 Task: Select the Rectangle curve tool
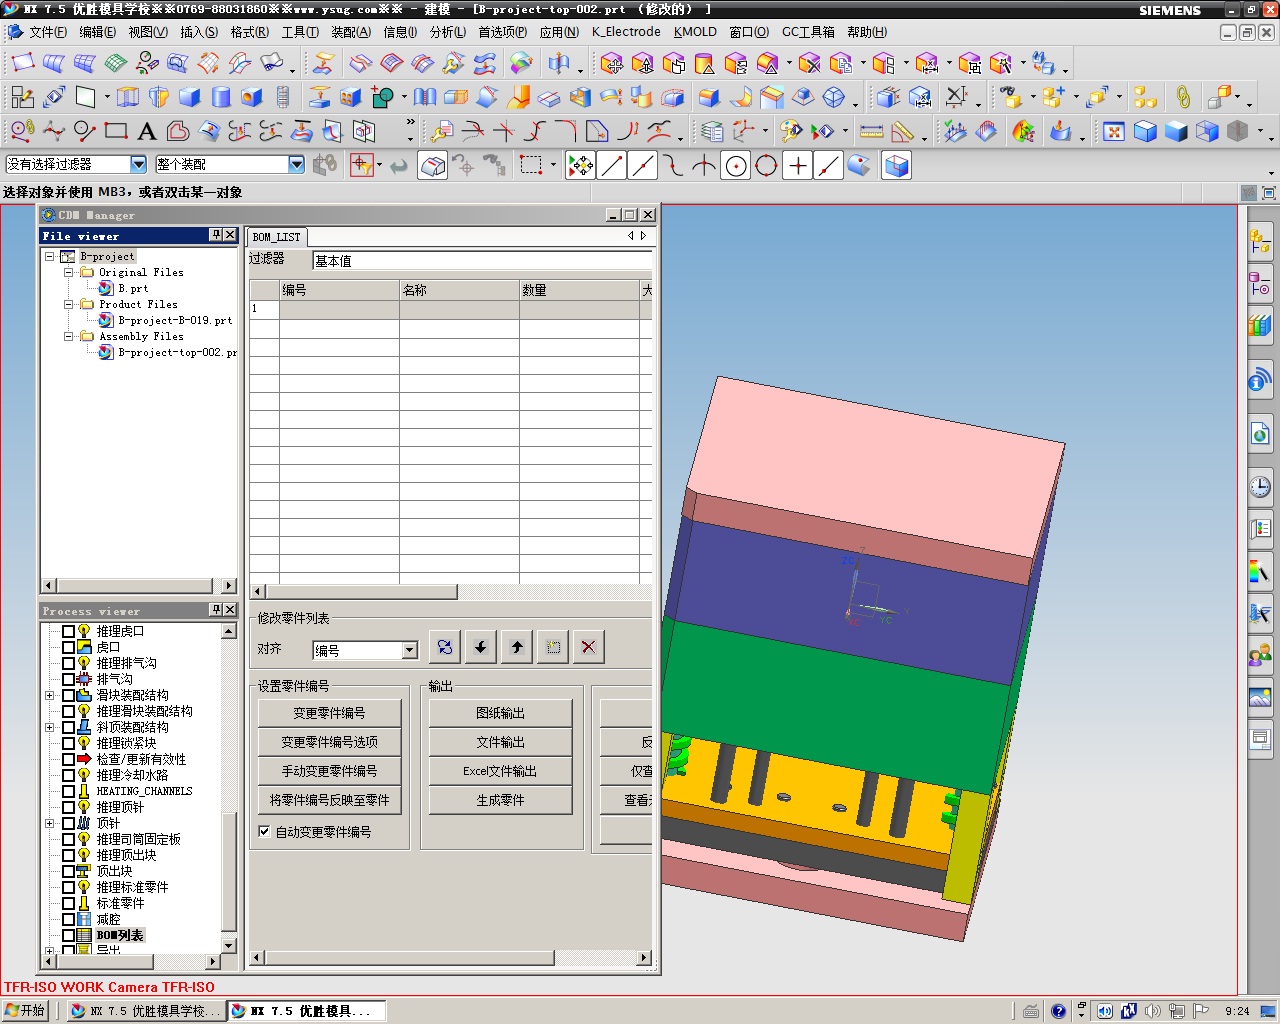coord(116,131)
